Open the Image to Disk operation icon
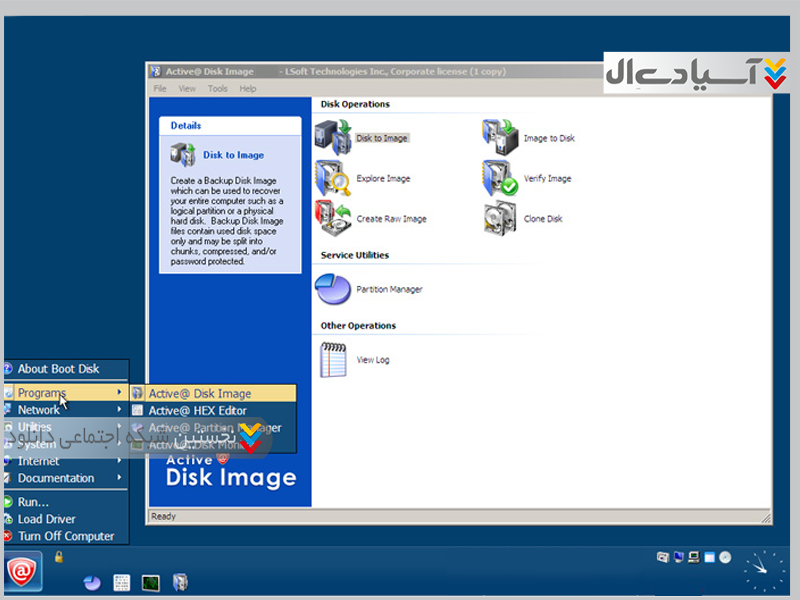This screenshot has width=800, height=600. 500,137
